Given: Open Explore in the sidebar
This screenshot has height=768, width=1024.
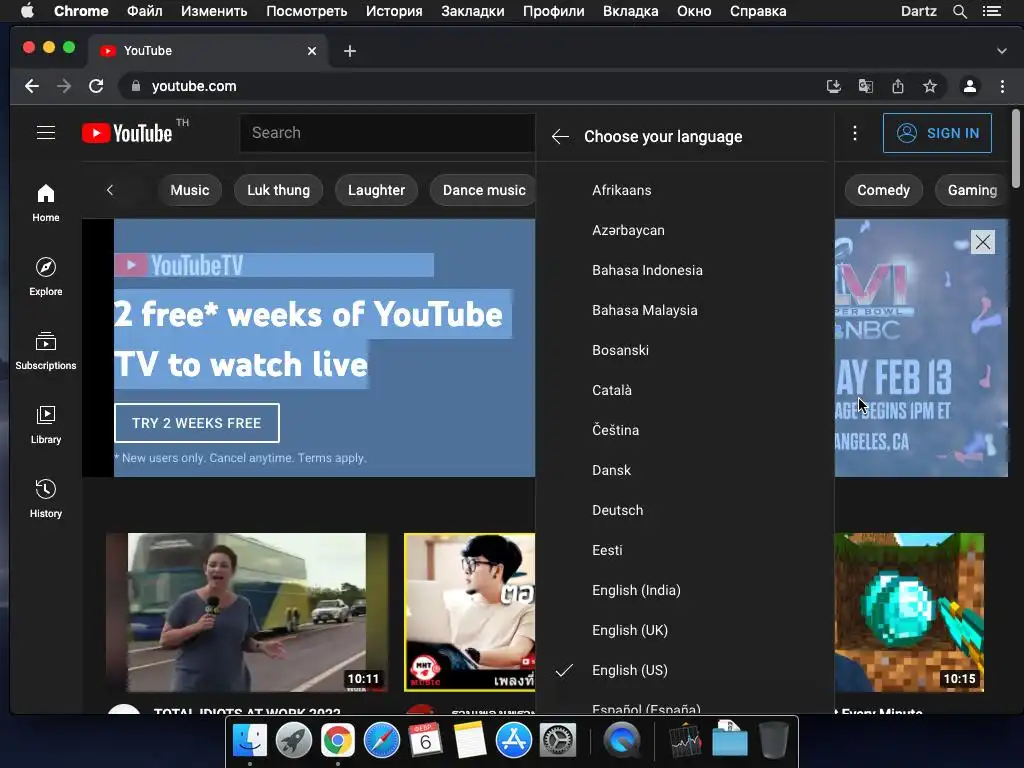Looking at the screenshot, I should (46, 277).
